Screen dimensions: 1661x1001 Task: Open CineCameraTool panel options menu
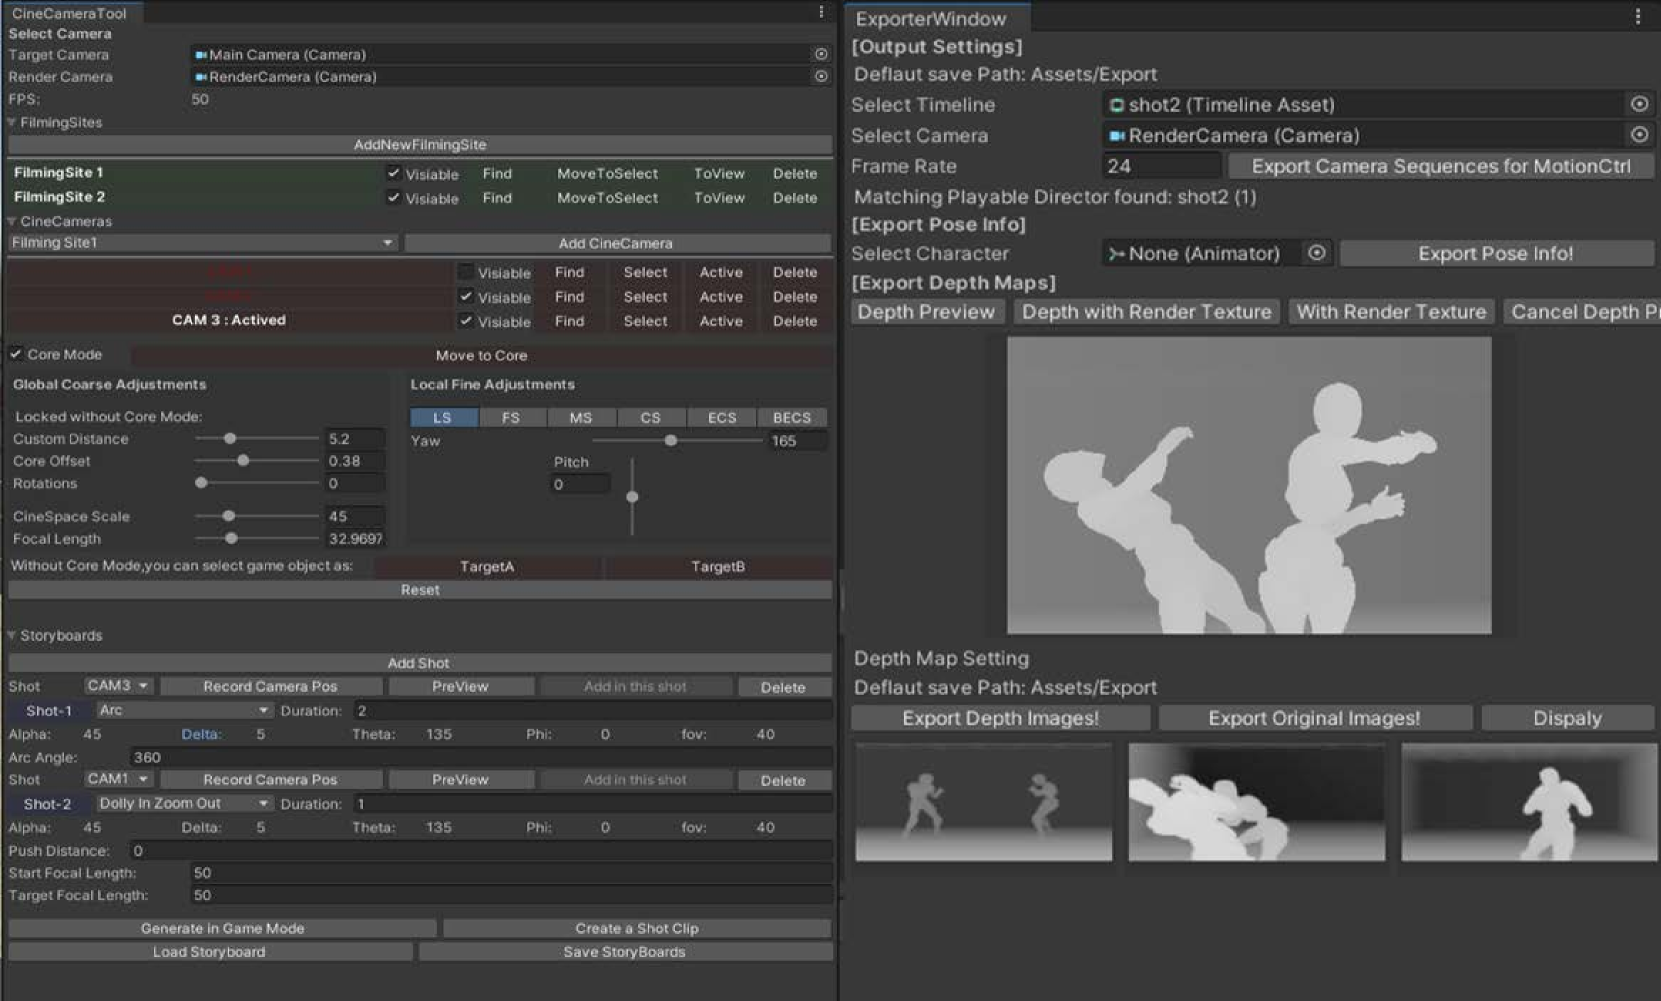tap(821, 12)
